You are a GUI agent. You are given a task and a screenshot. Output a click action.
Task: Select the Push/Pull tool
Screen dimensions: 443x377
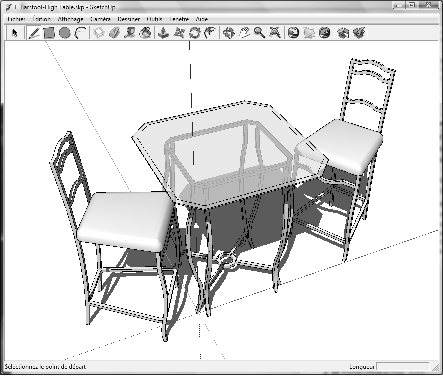click(163, 33)
